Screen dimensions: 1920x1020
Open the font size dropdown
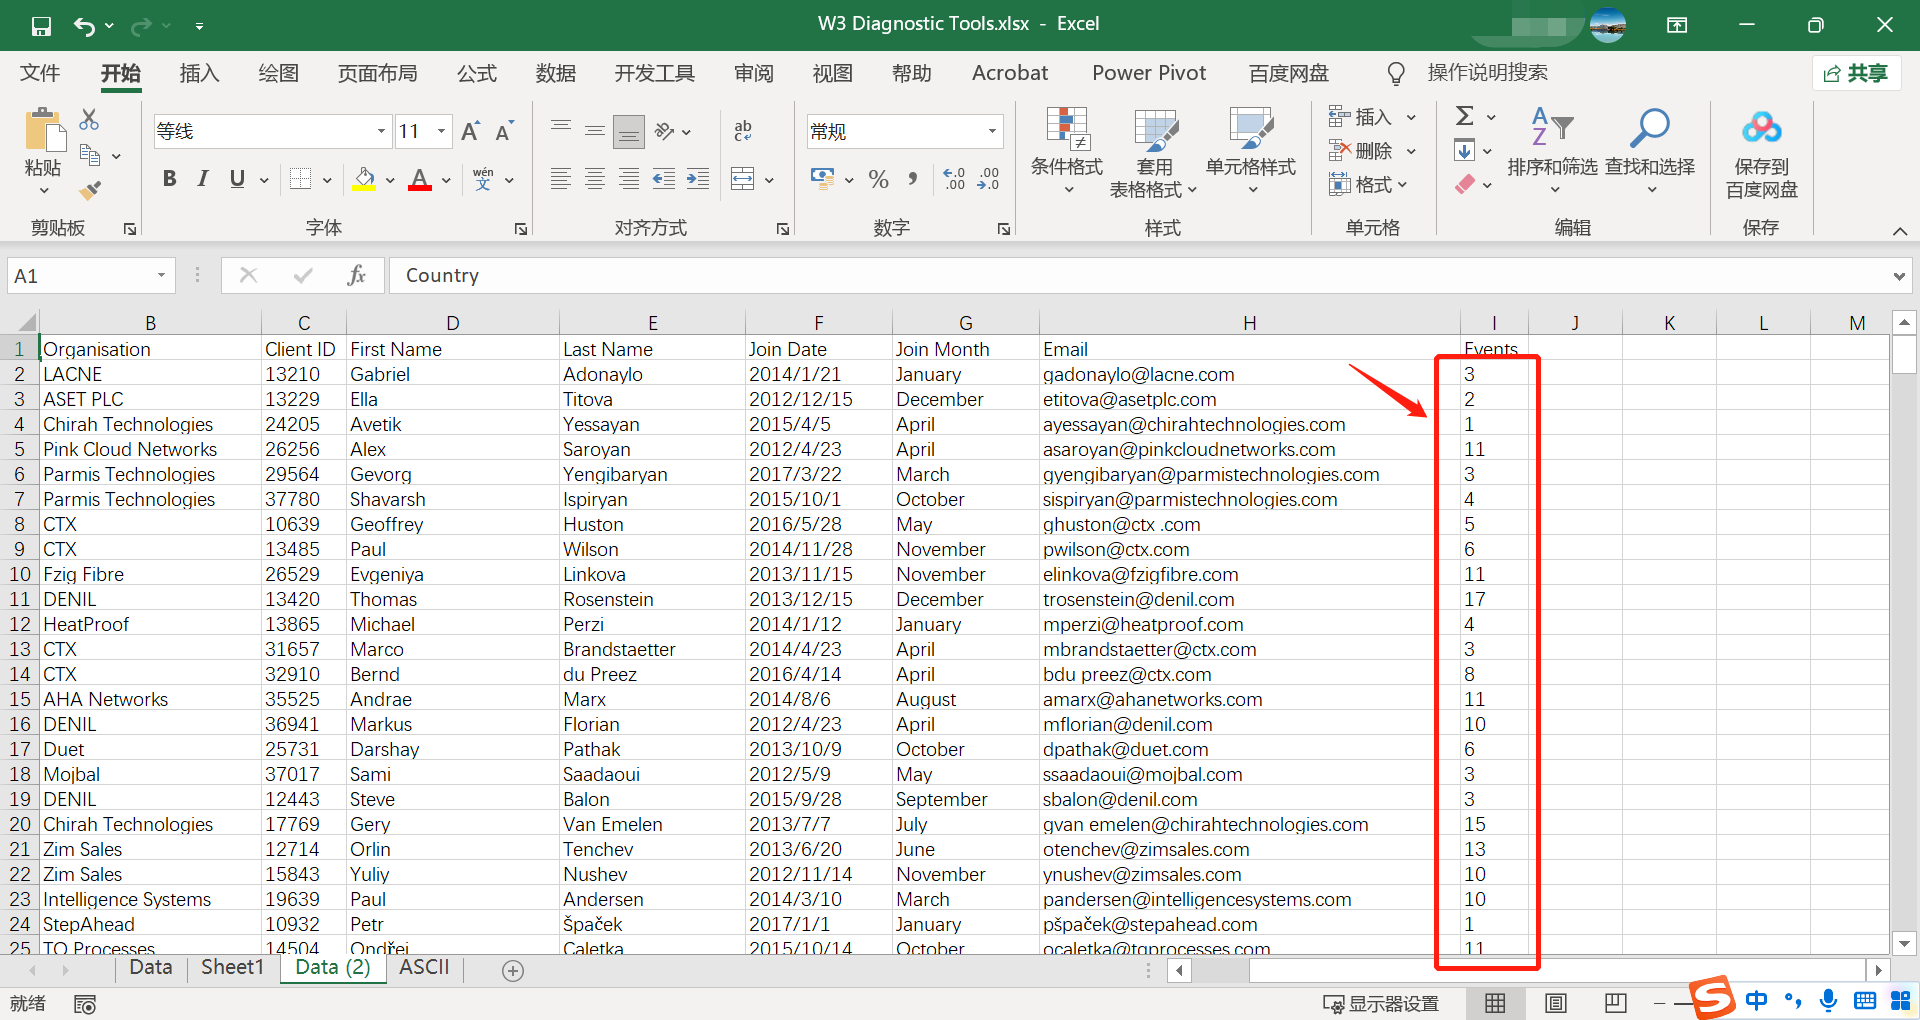pyautogui.click(x=441, y=132)
